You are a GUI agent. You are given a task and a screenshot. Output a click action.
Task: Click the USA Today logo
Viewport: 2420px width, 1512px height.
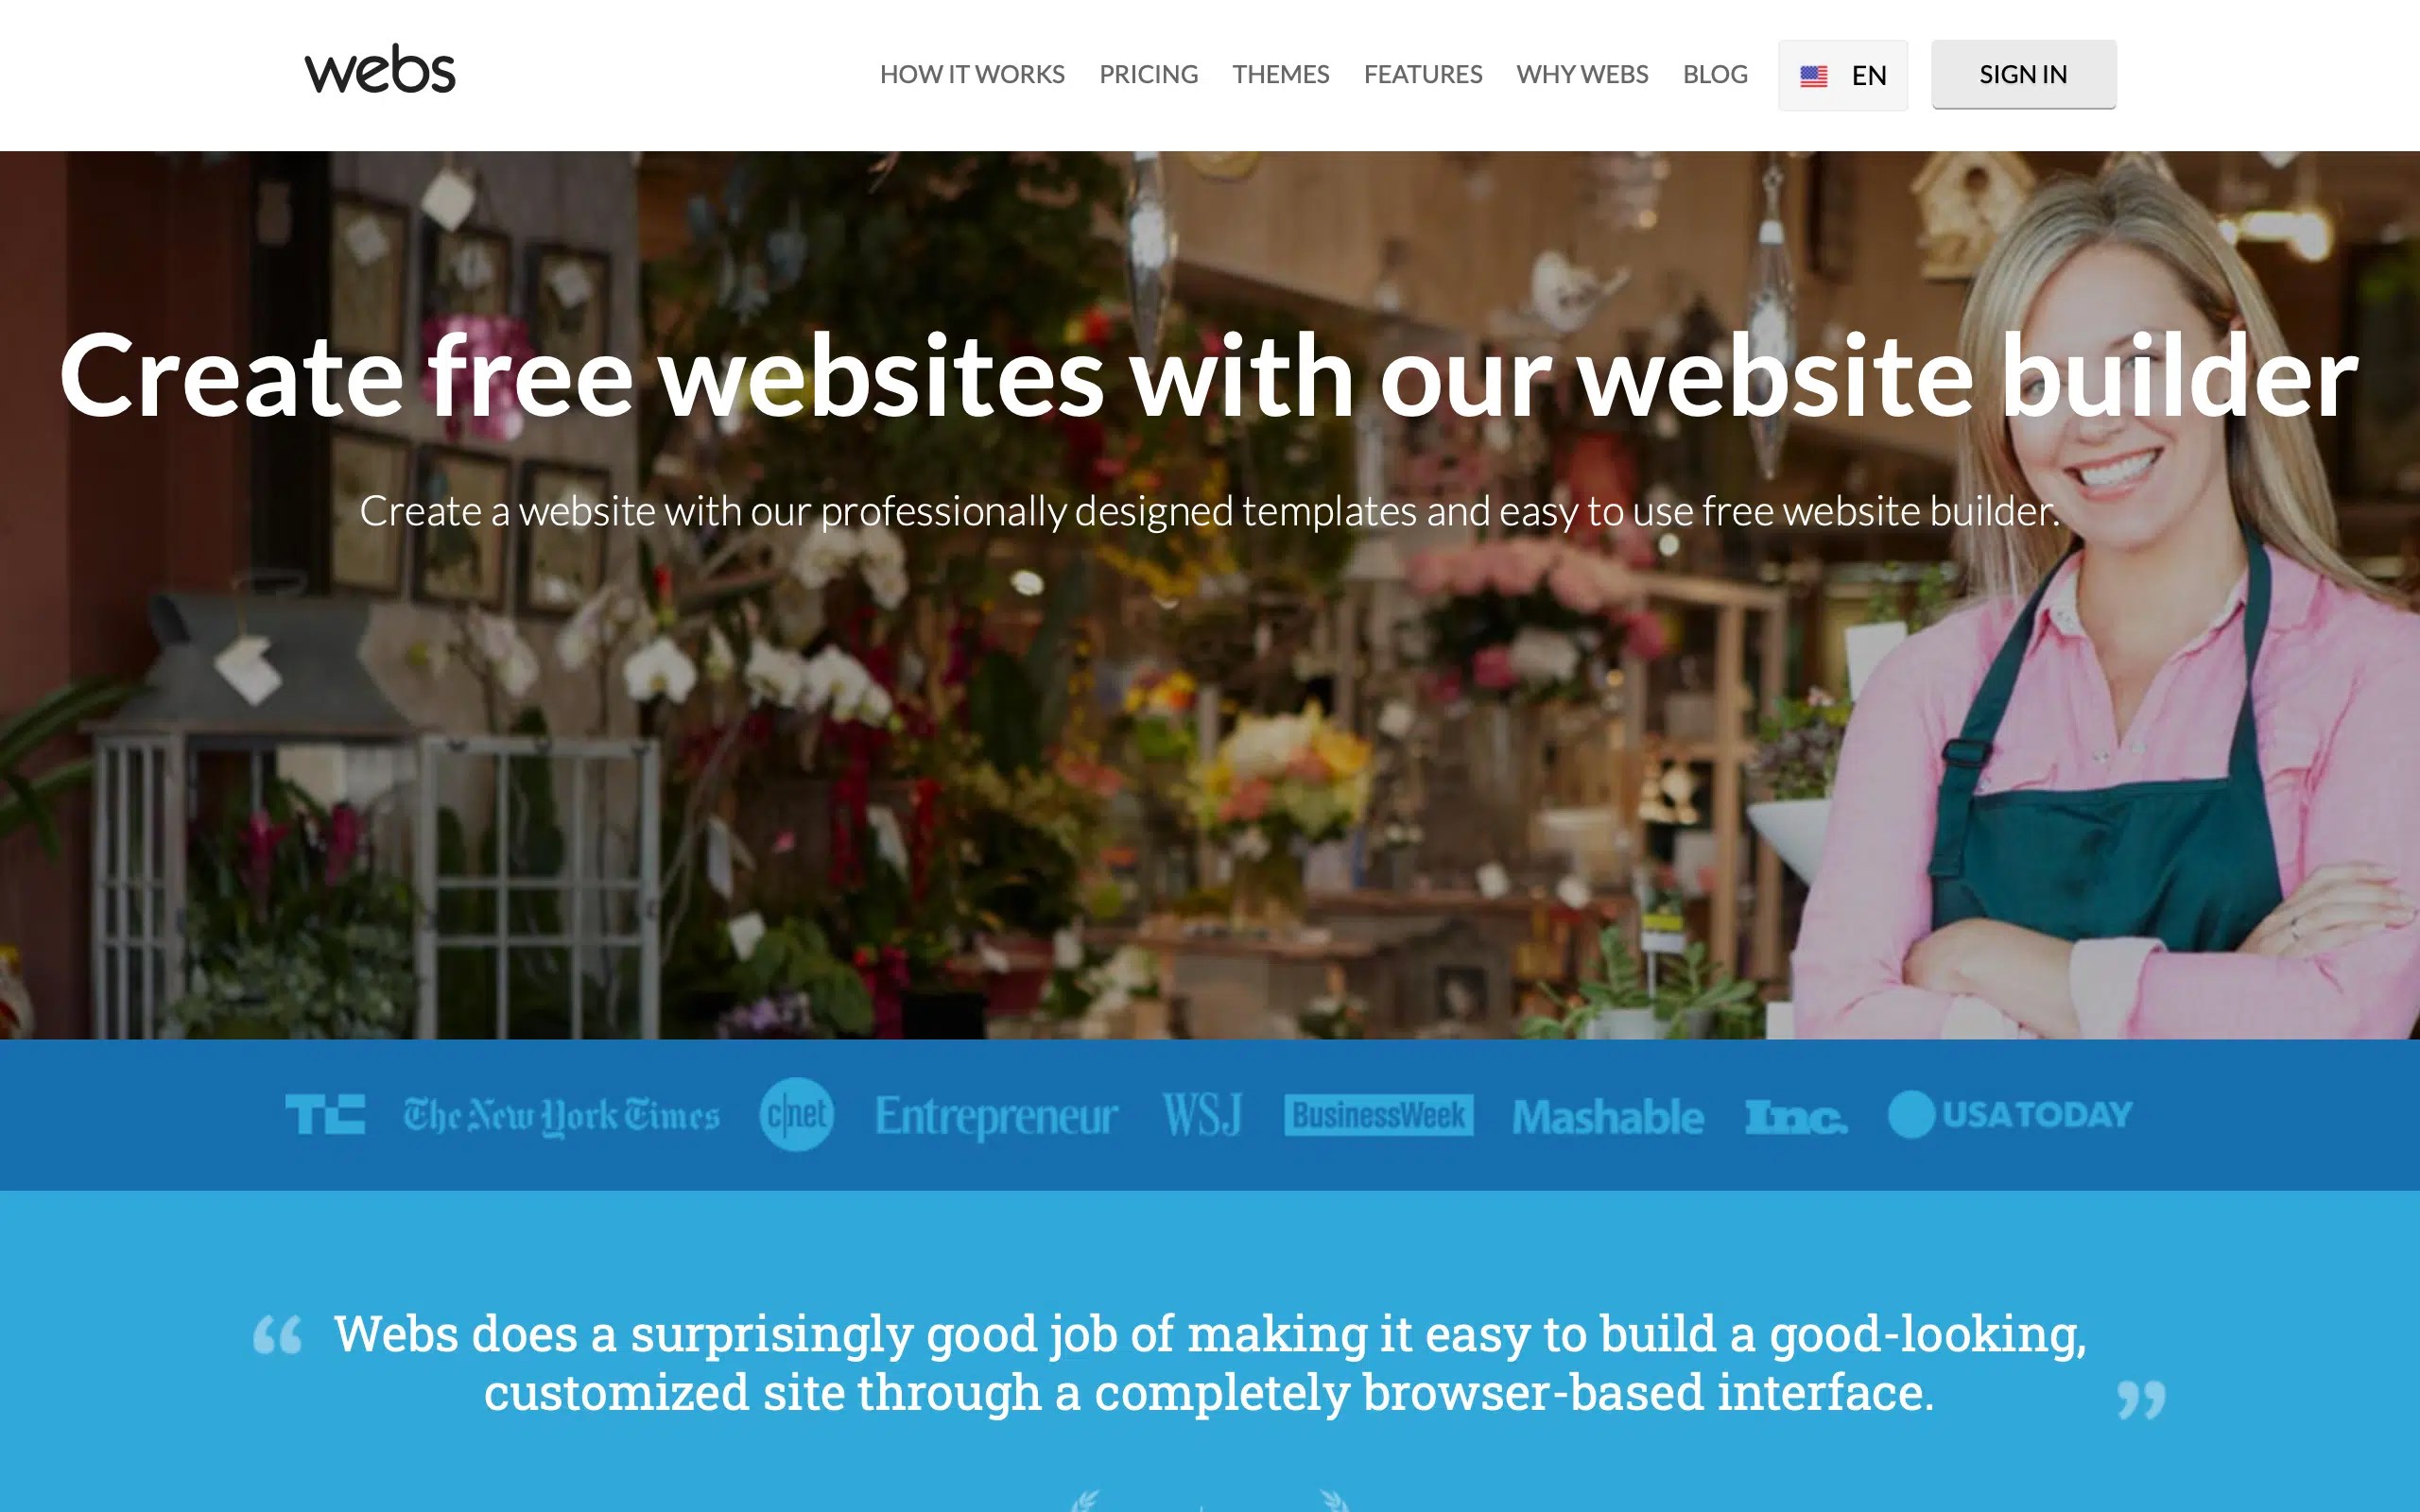tap(2010, 1114)
